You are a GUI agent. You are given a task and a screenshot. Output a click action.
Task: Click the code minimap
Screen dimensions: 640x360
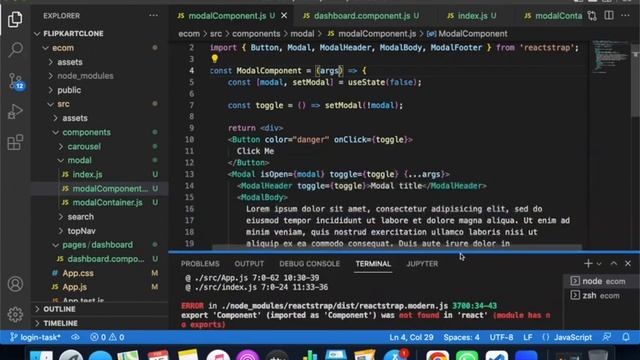610,57
